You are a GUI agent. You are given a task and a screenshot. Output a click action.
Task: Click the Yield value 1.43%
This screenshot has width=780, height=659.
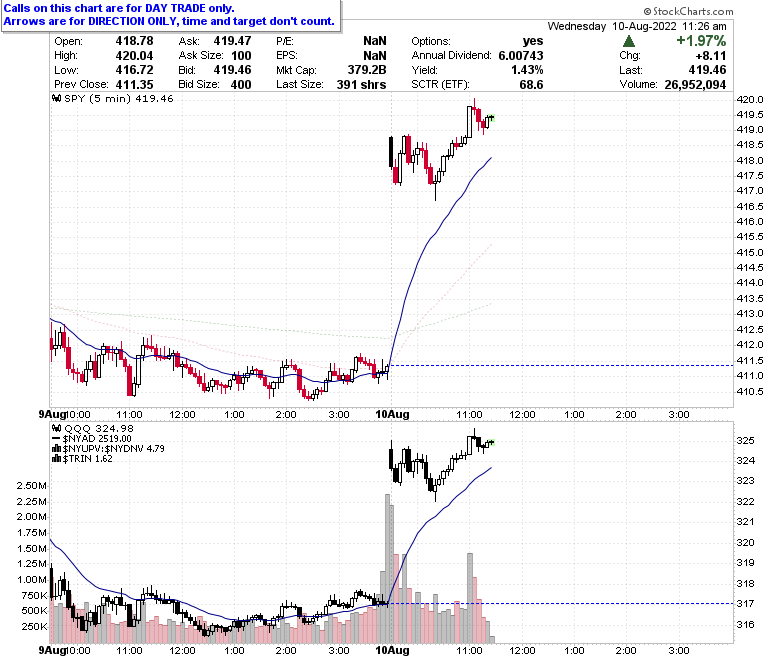pyautogui.click(x=527, y=70)
